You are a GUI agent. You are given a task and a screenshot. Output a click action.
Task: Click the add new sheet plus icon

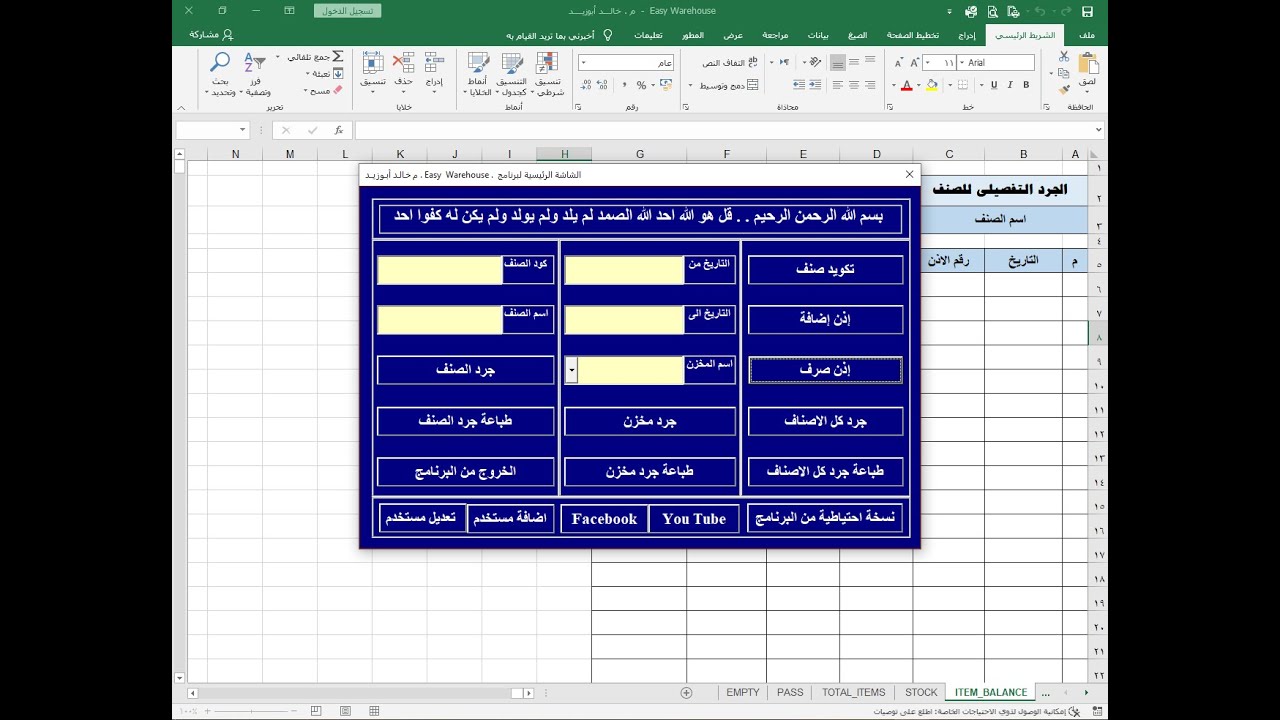coord(686,692)
